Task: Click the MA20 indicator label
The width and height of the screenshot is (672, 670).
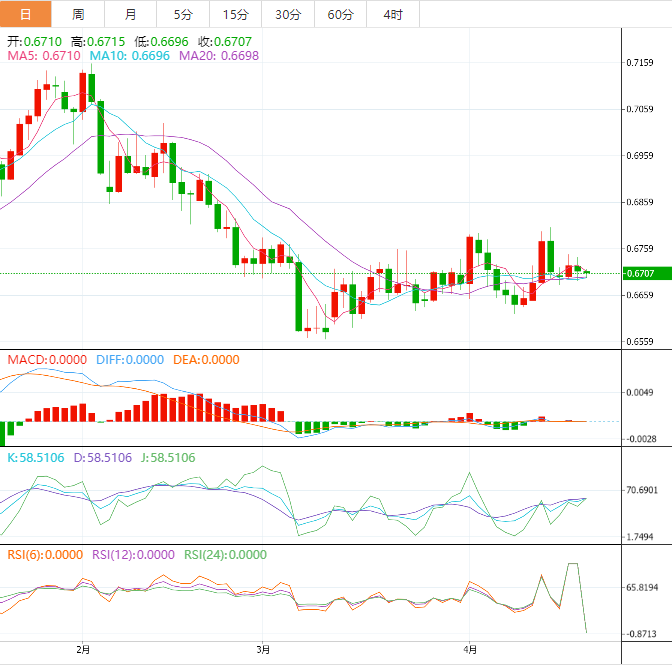Action: click(218, 57)
